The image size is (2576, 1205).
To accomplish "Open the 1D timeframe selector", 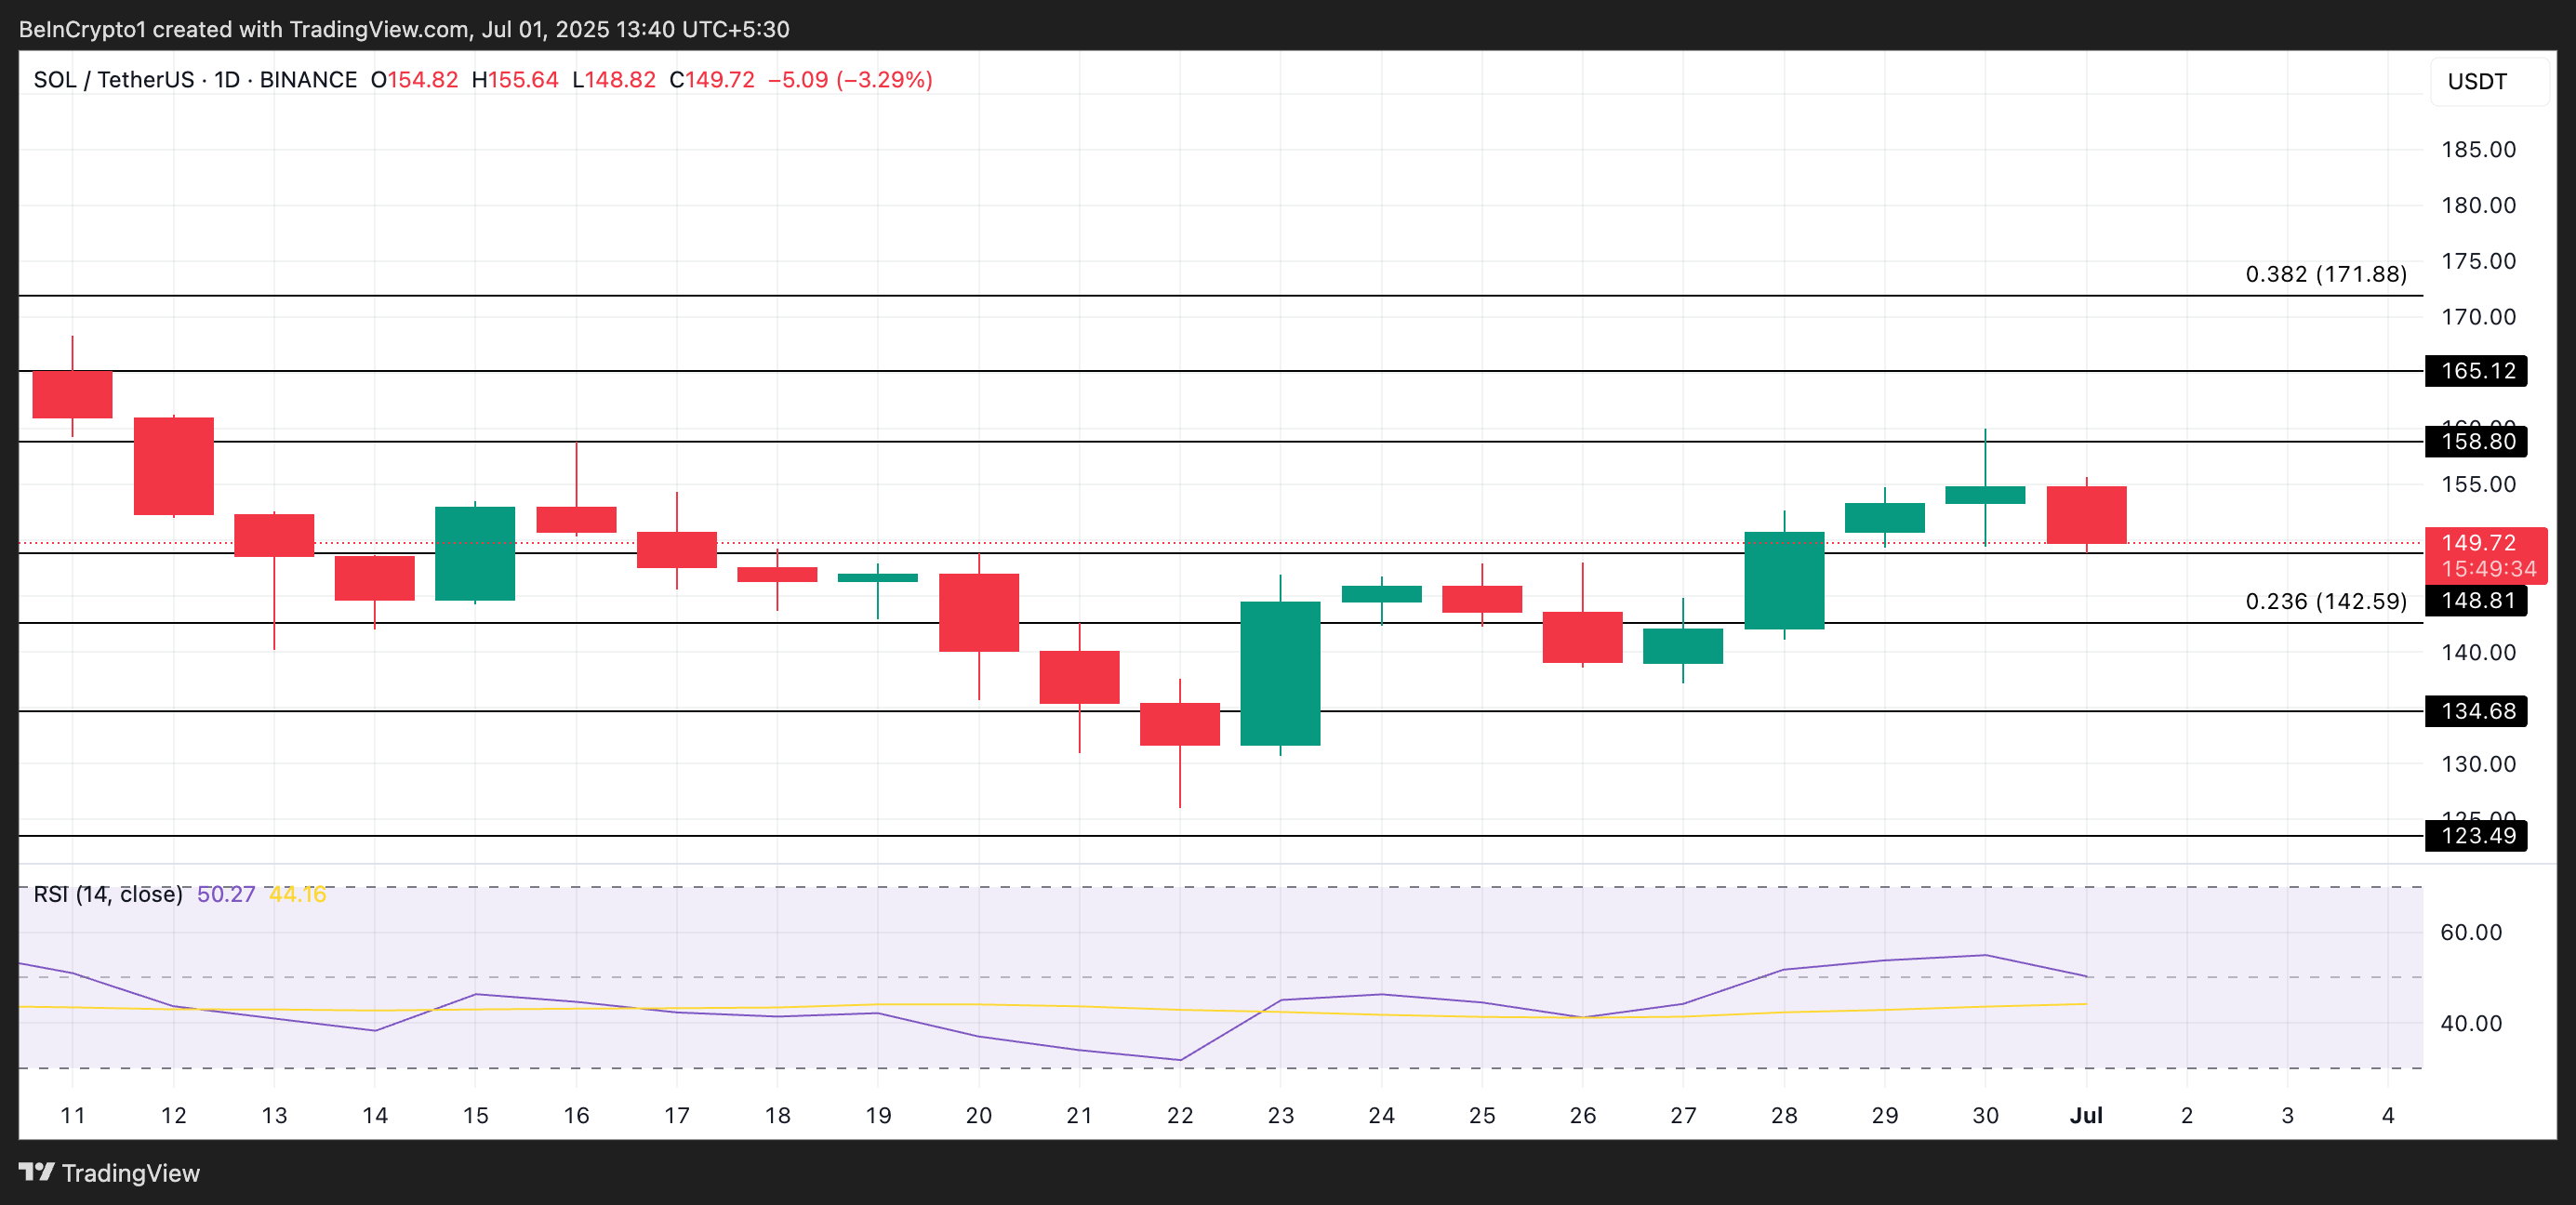I will coord(231,80).
